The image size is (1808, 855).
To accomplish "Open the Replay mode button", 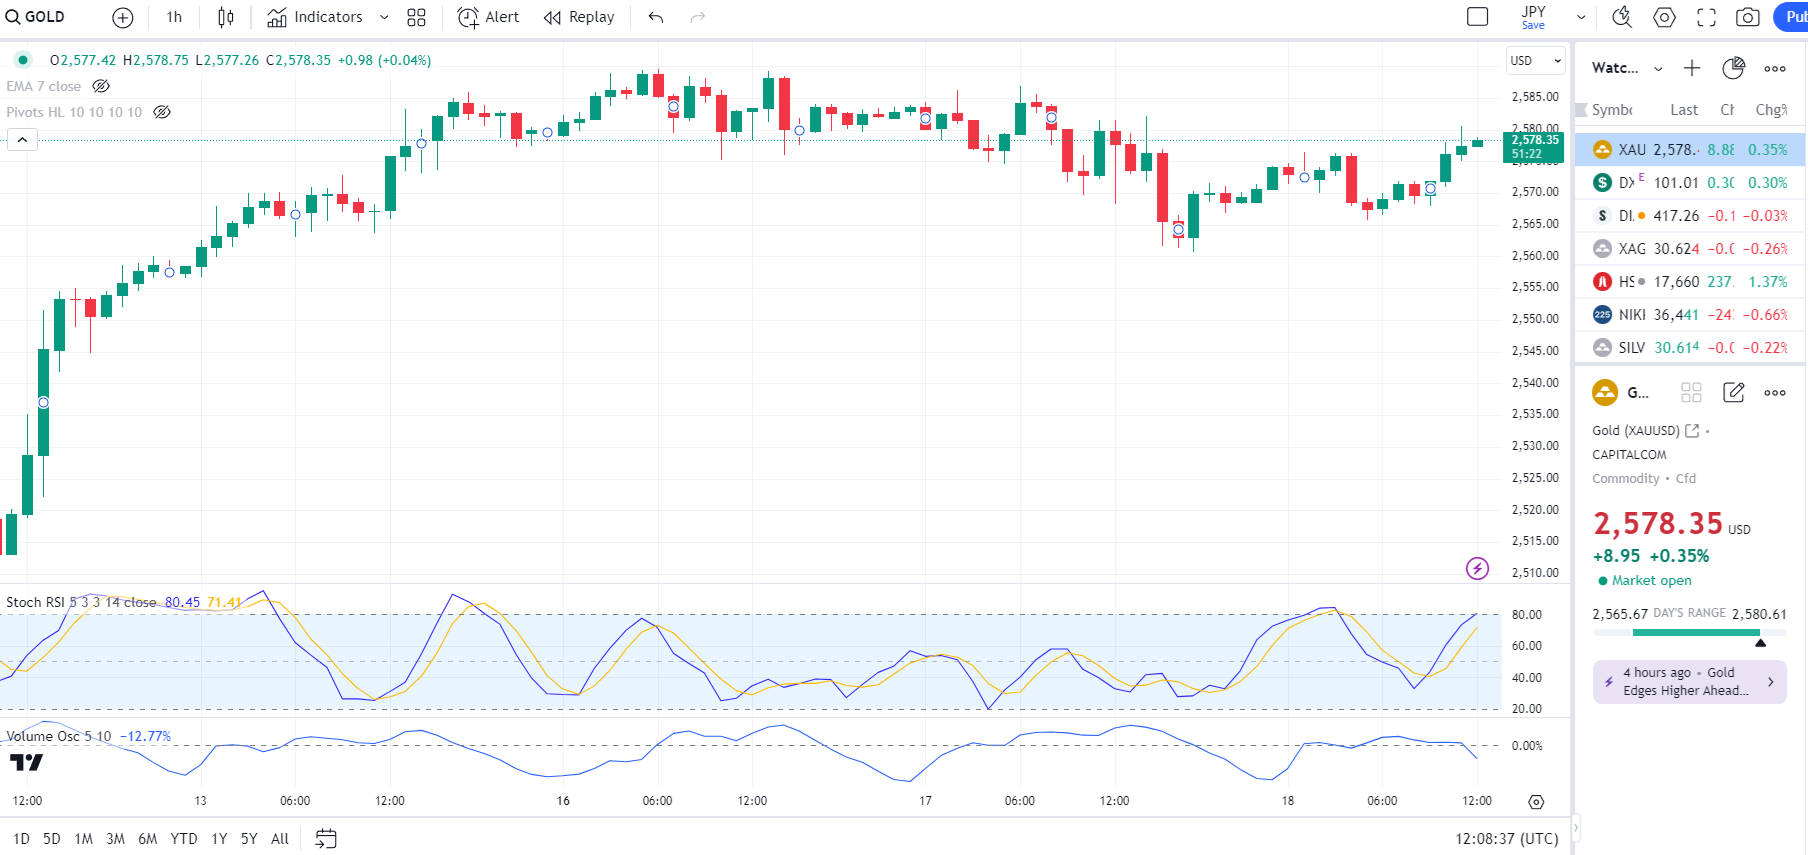I will pyautogui.click(x=579, y=17).
